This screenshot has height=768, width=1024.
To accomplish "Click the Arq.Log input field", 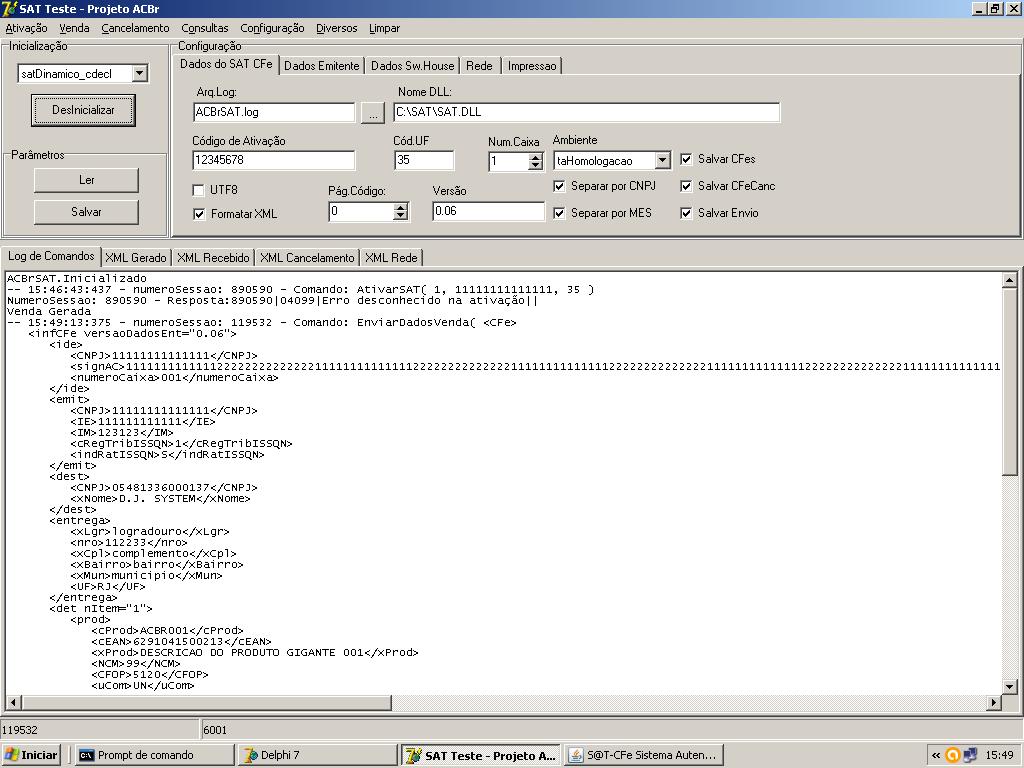I will pyautogui.click(x=274, y=112).
